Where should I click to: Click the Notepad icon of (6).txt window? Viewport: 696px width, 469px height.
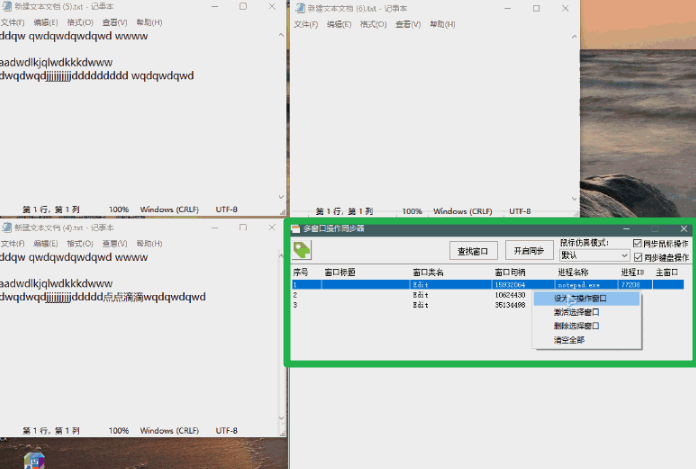tap(301, 8)
